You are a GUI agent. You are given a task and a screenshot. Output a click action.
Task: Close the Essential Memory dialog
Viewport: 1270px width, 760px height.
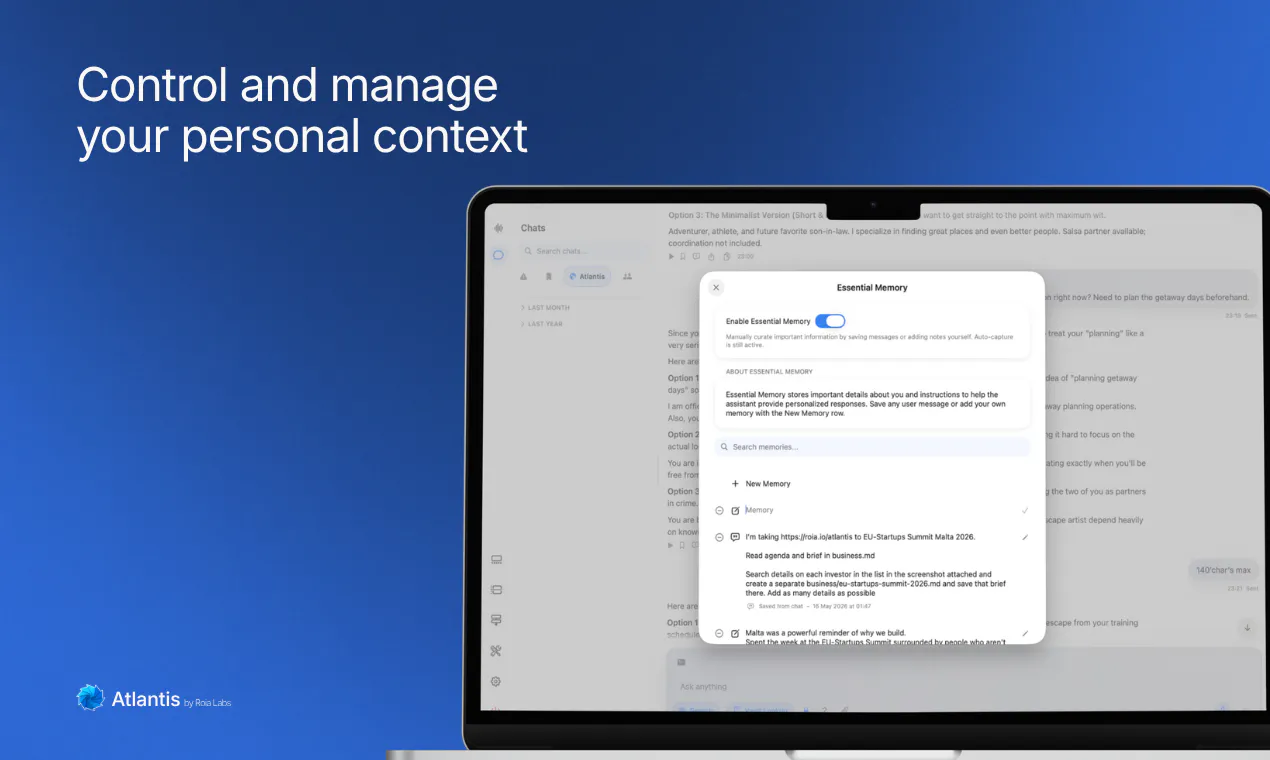716,287
